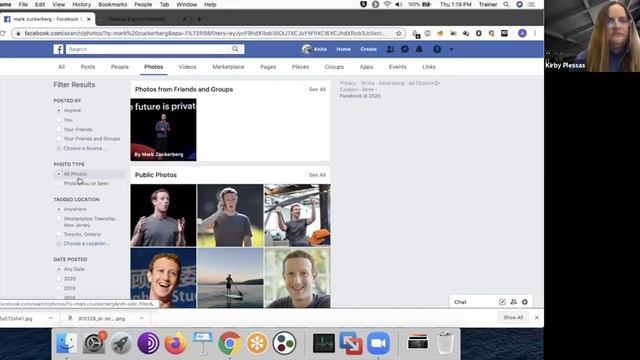Image resolution: width=640 pixels, height=360 pixels.
Task: Open Activity Monitor from the Dock
Action: point(324,343)
